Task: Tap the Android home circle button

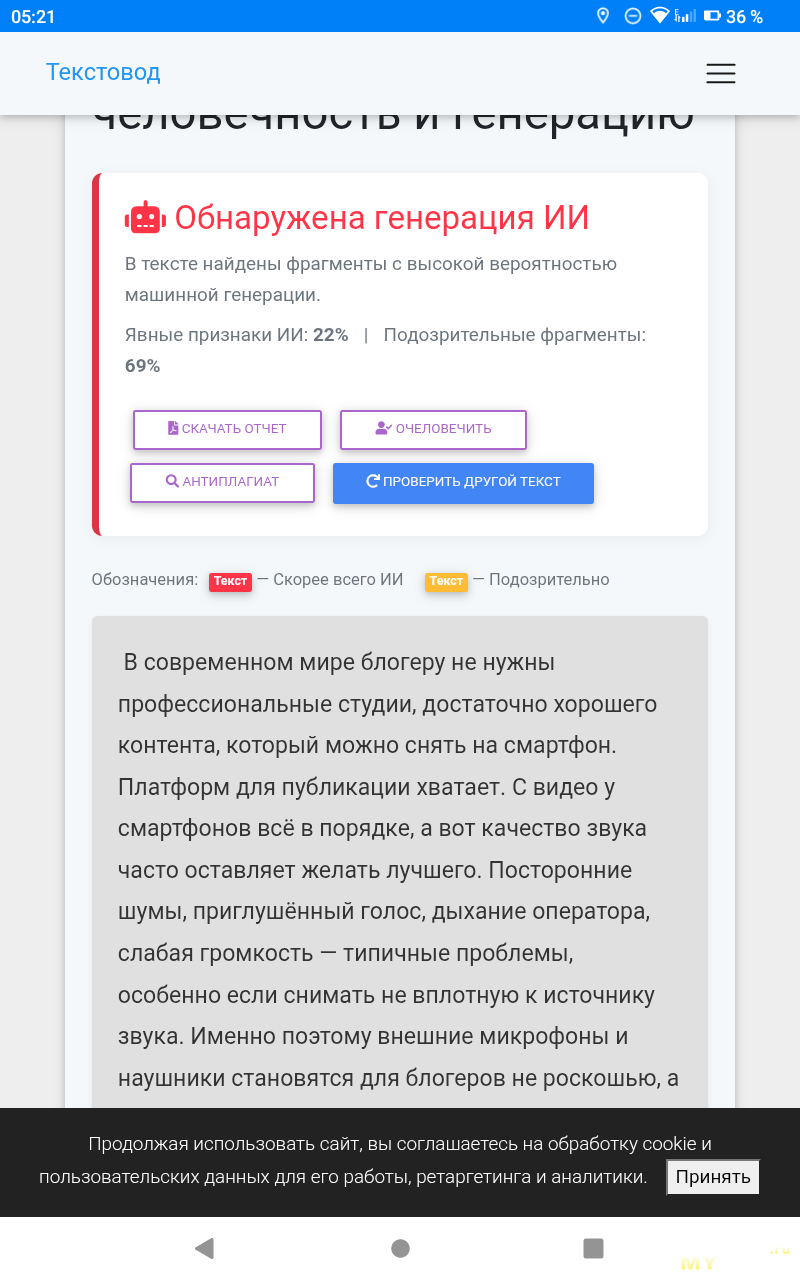Action: tap(400, 1247)
